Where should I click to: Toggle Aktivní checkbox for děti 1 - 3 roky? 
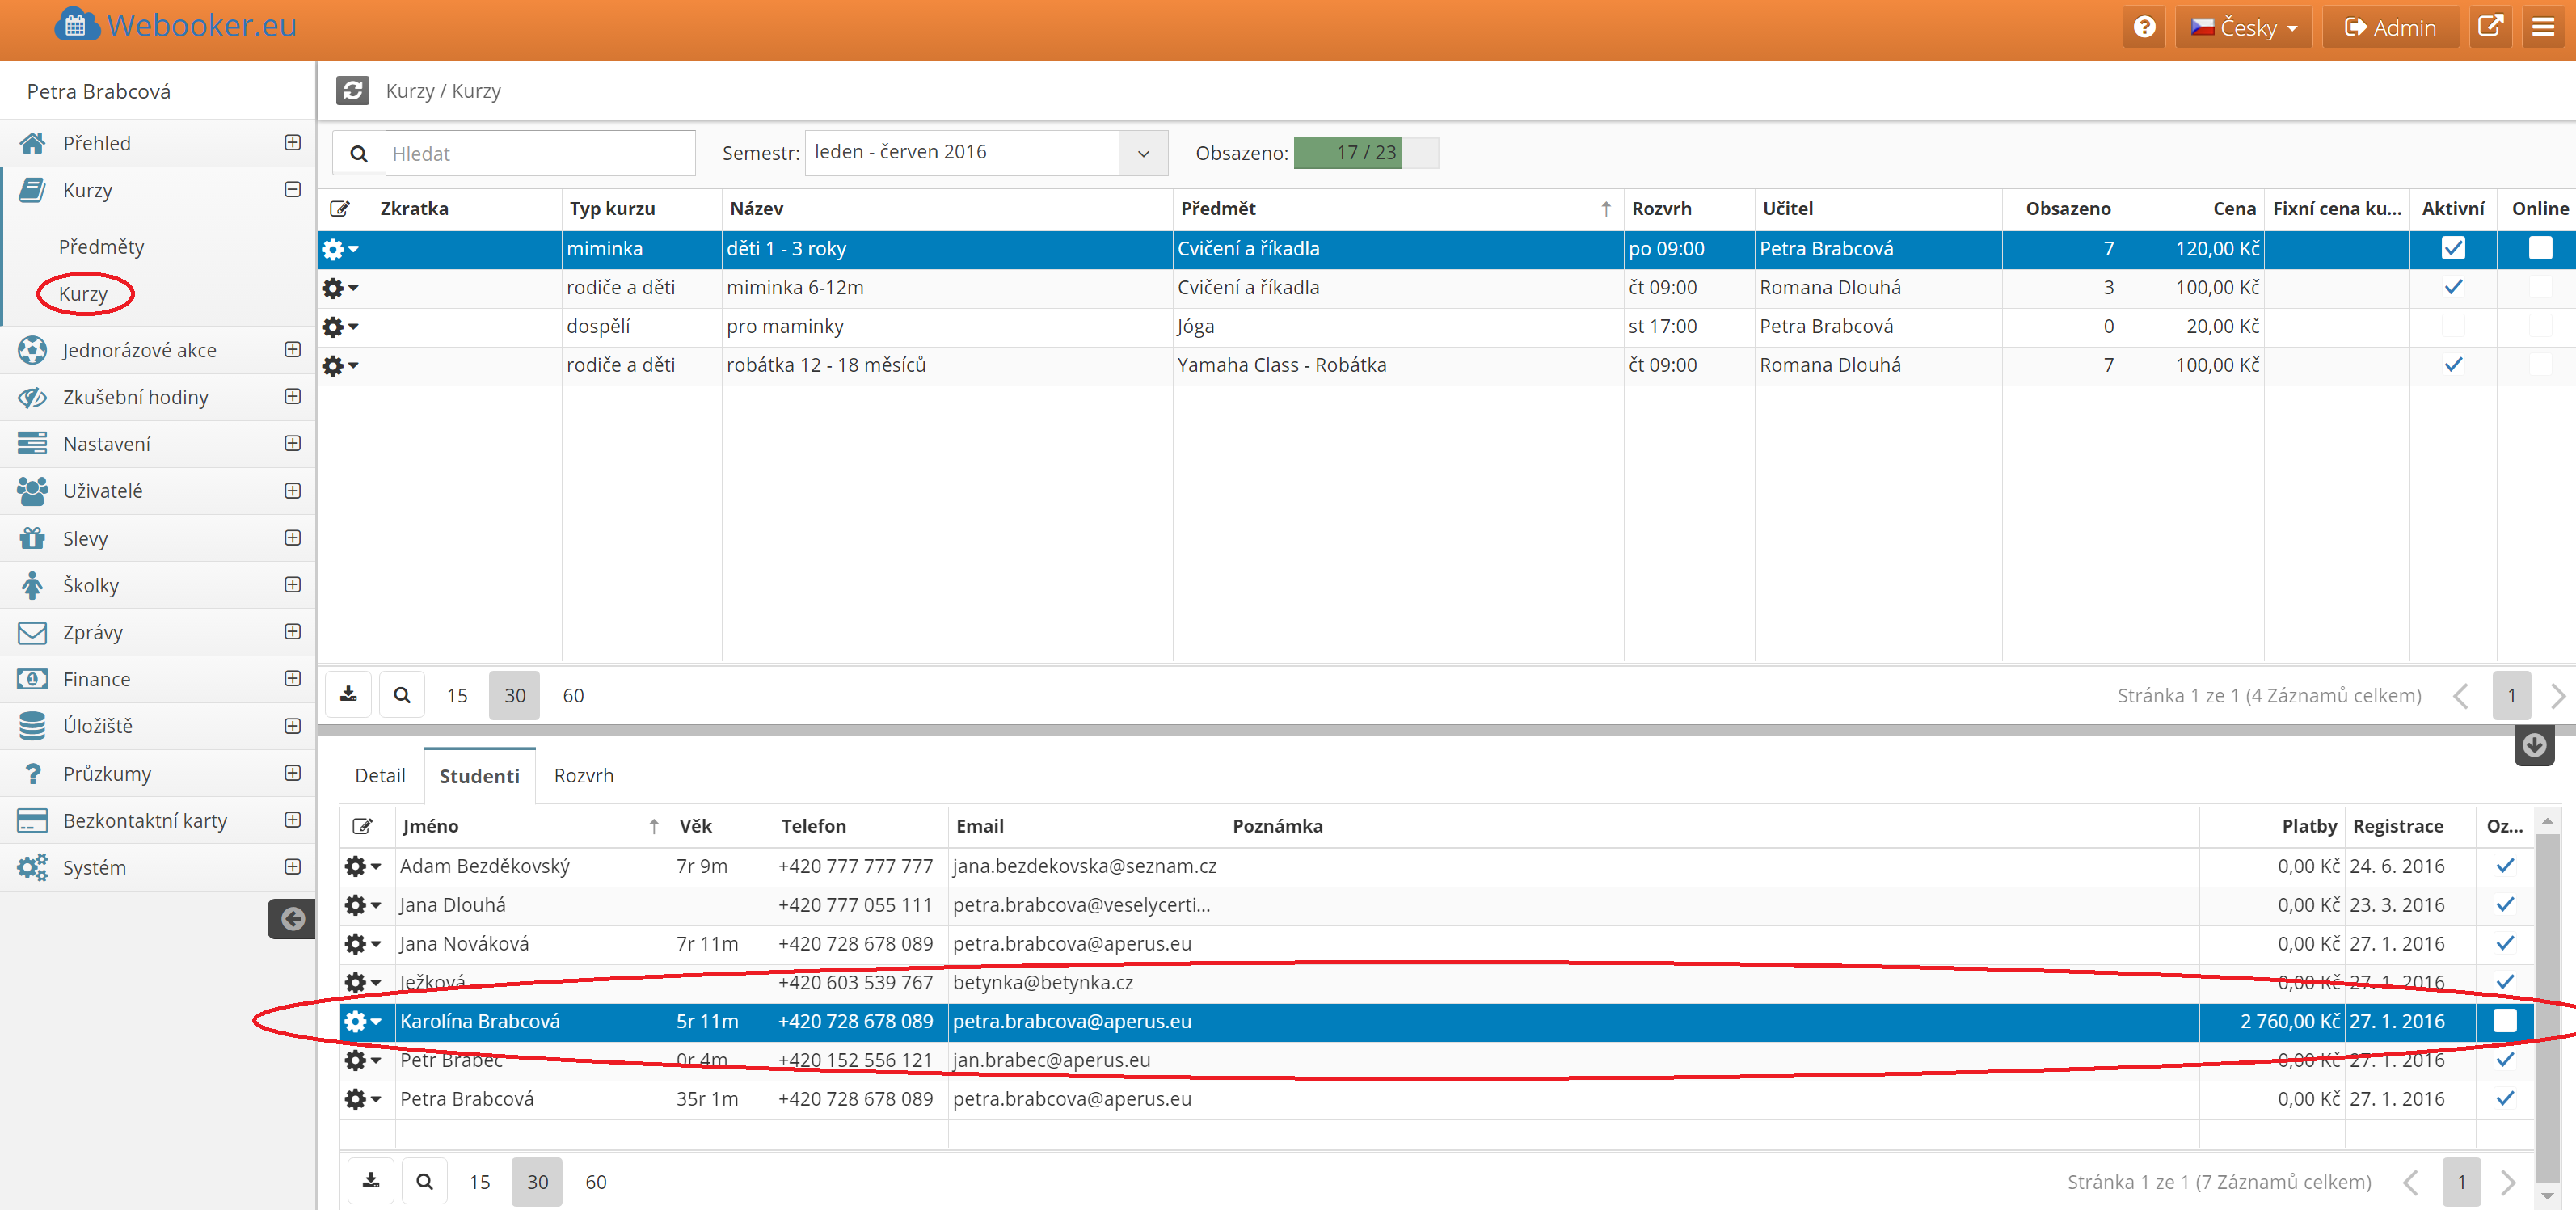2452,248
